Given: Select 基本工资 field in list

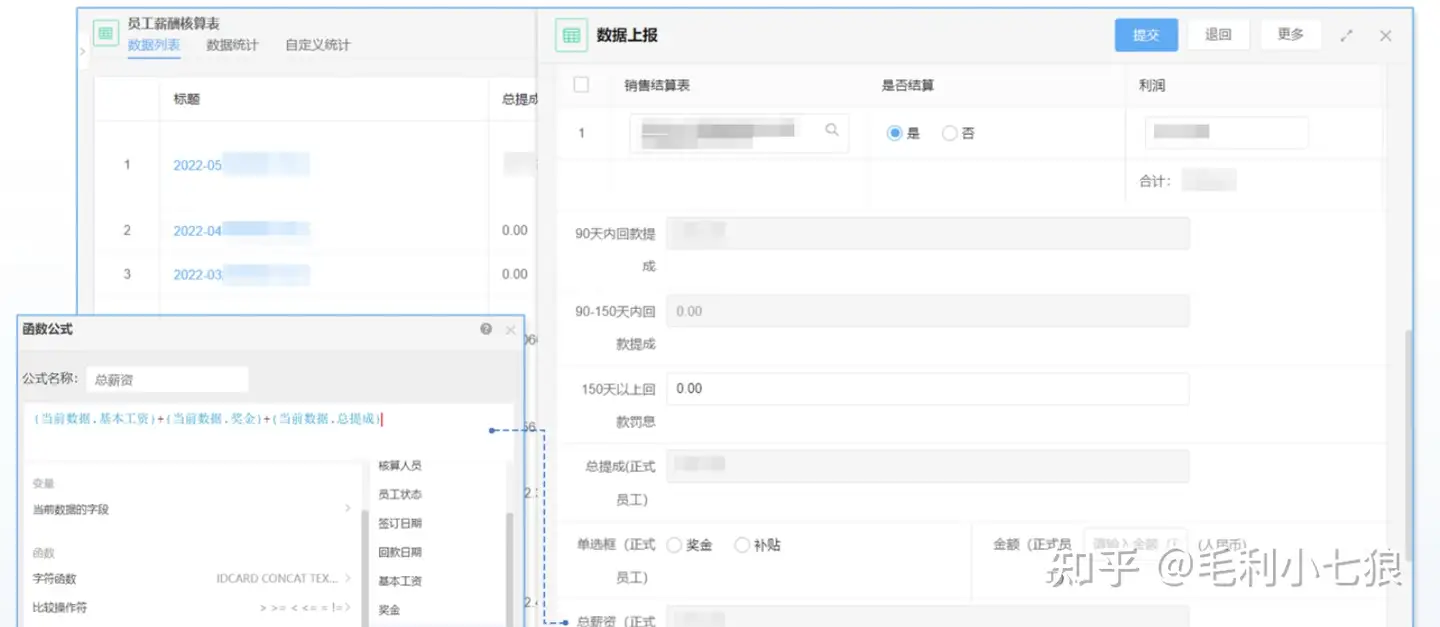Looking at the screenshot, I should coord(400,581).
